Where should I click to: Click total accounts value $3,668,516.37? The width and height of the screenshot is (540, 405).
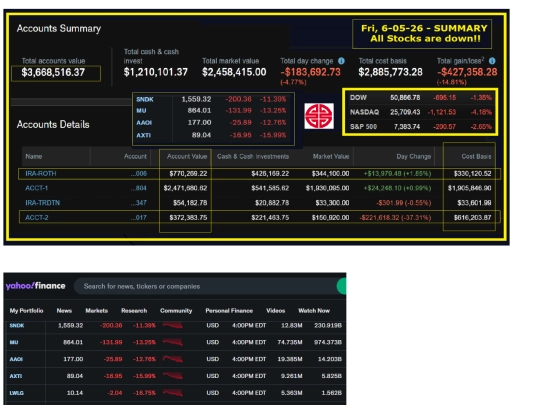pyautogui.click(x=53, y=72)
